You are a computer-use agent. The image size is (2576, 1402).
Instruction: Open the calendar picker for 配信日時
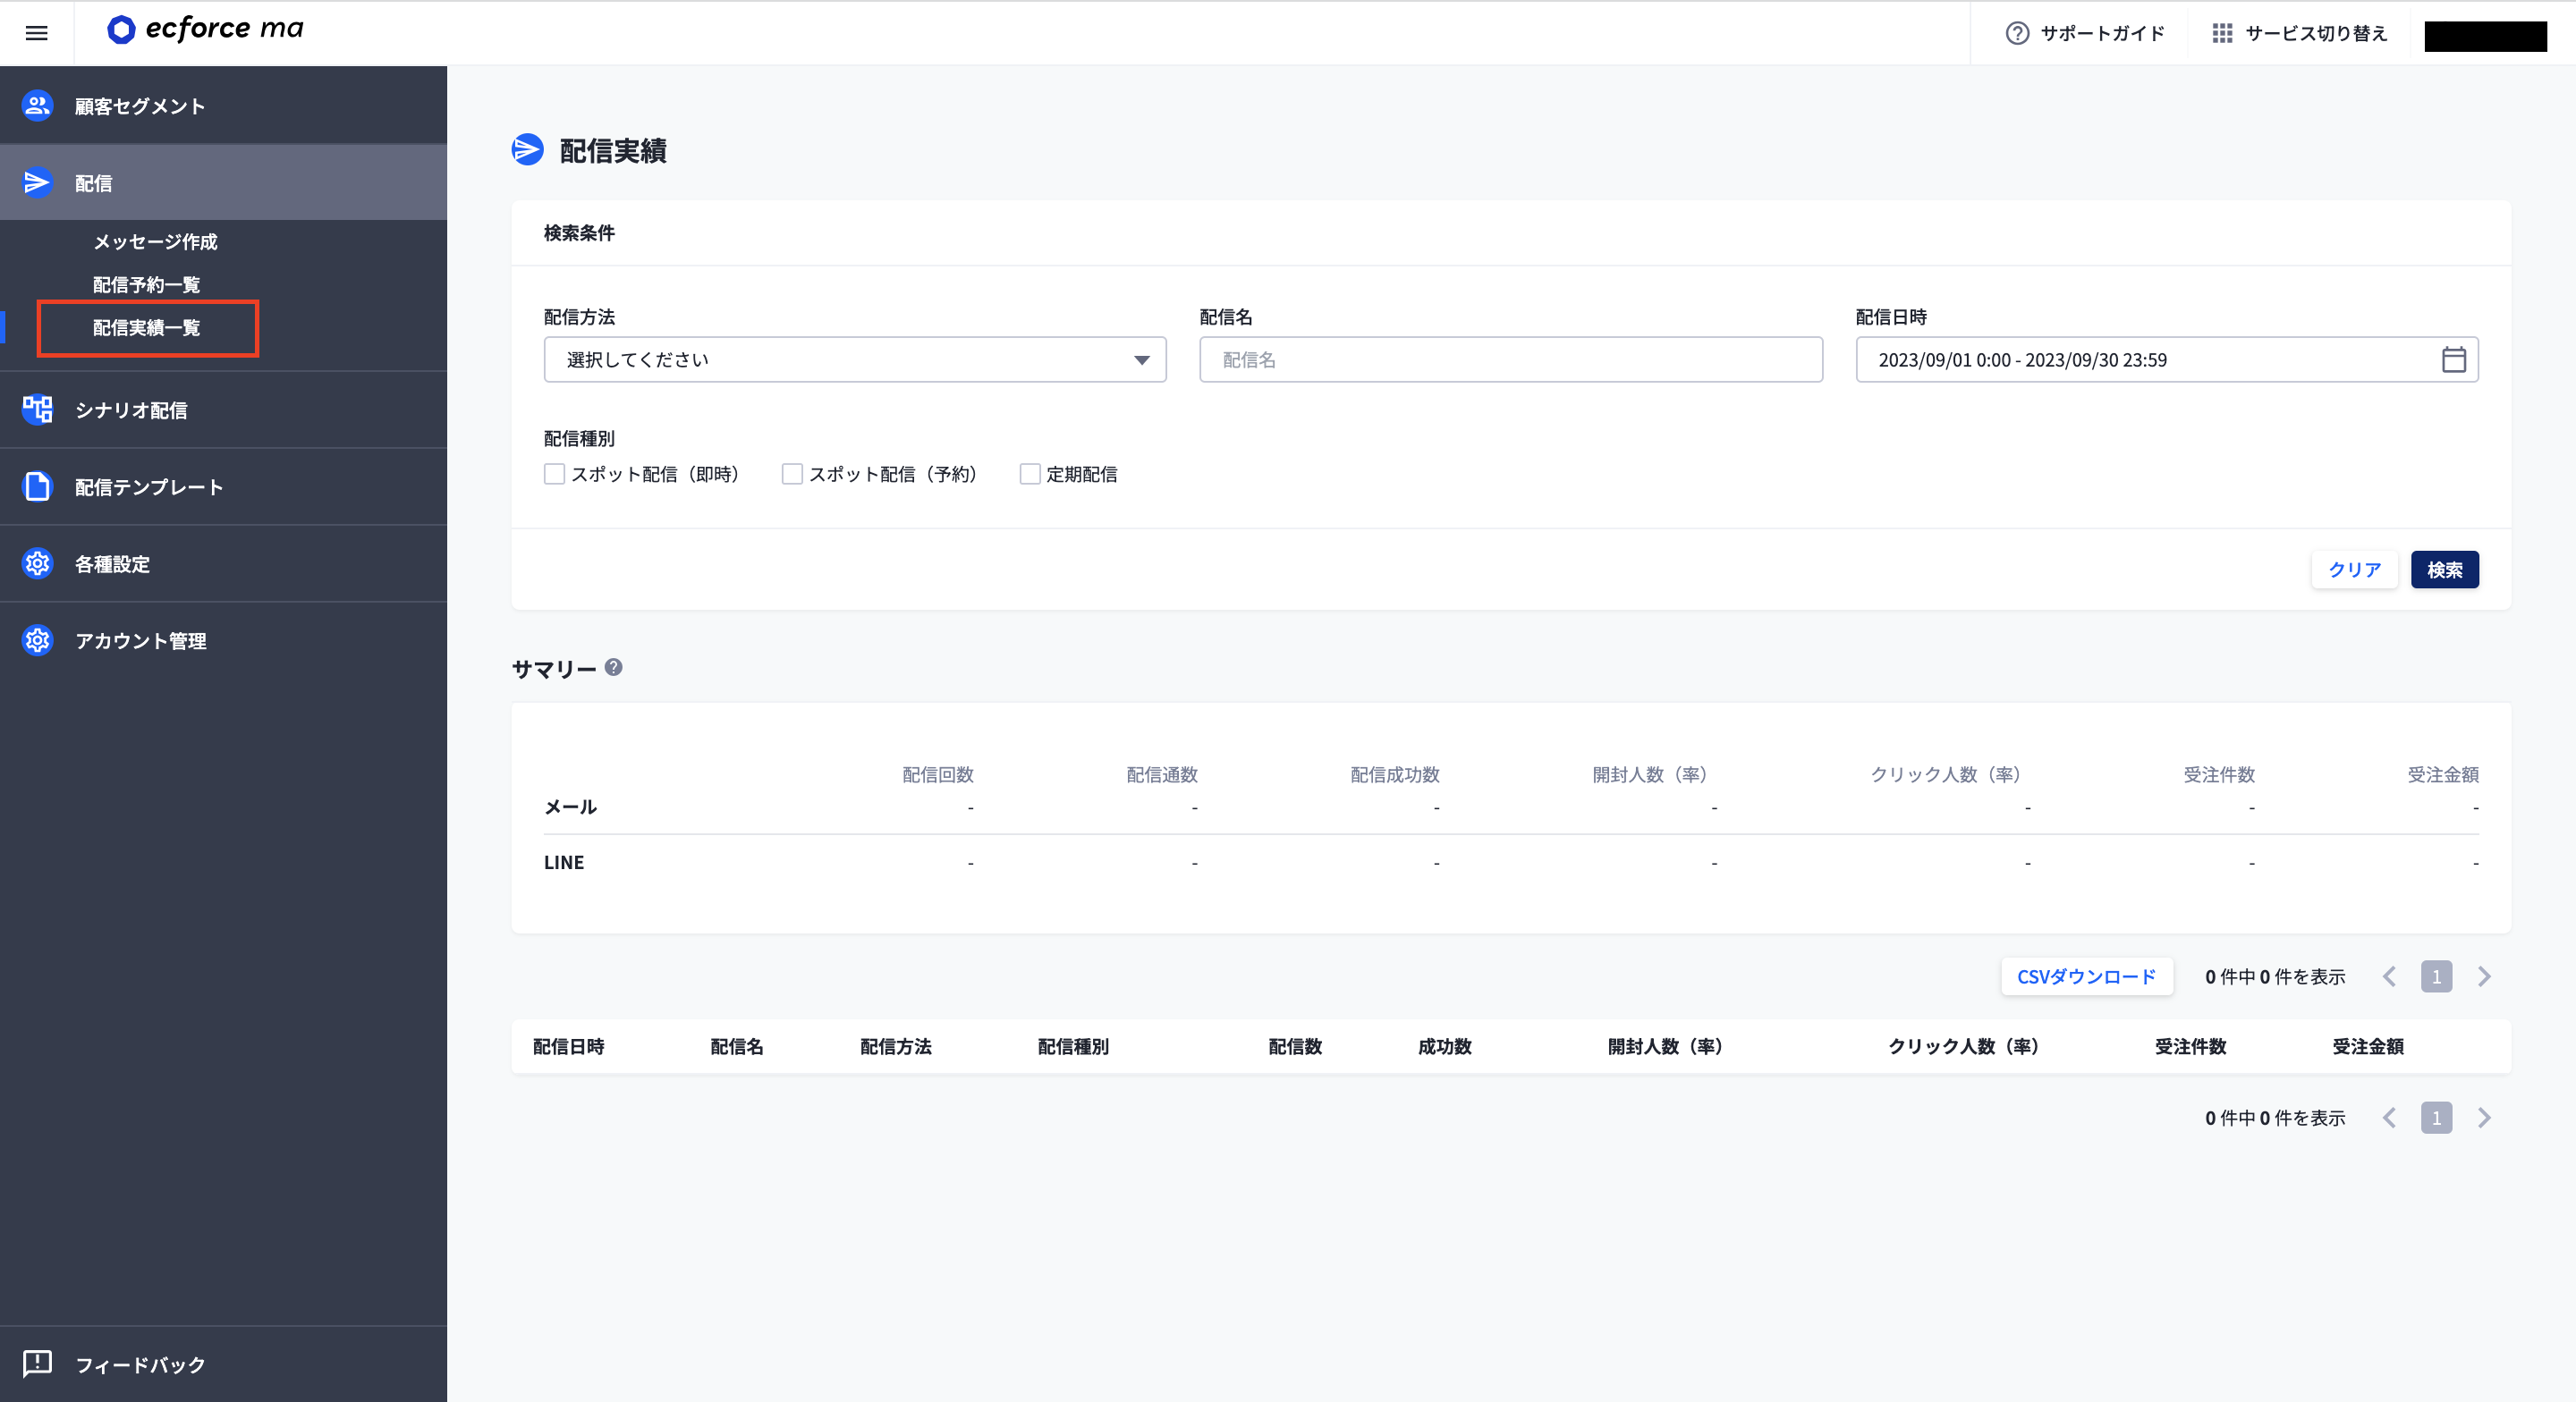(2456, 359)
